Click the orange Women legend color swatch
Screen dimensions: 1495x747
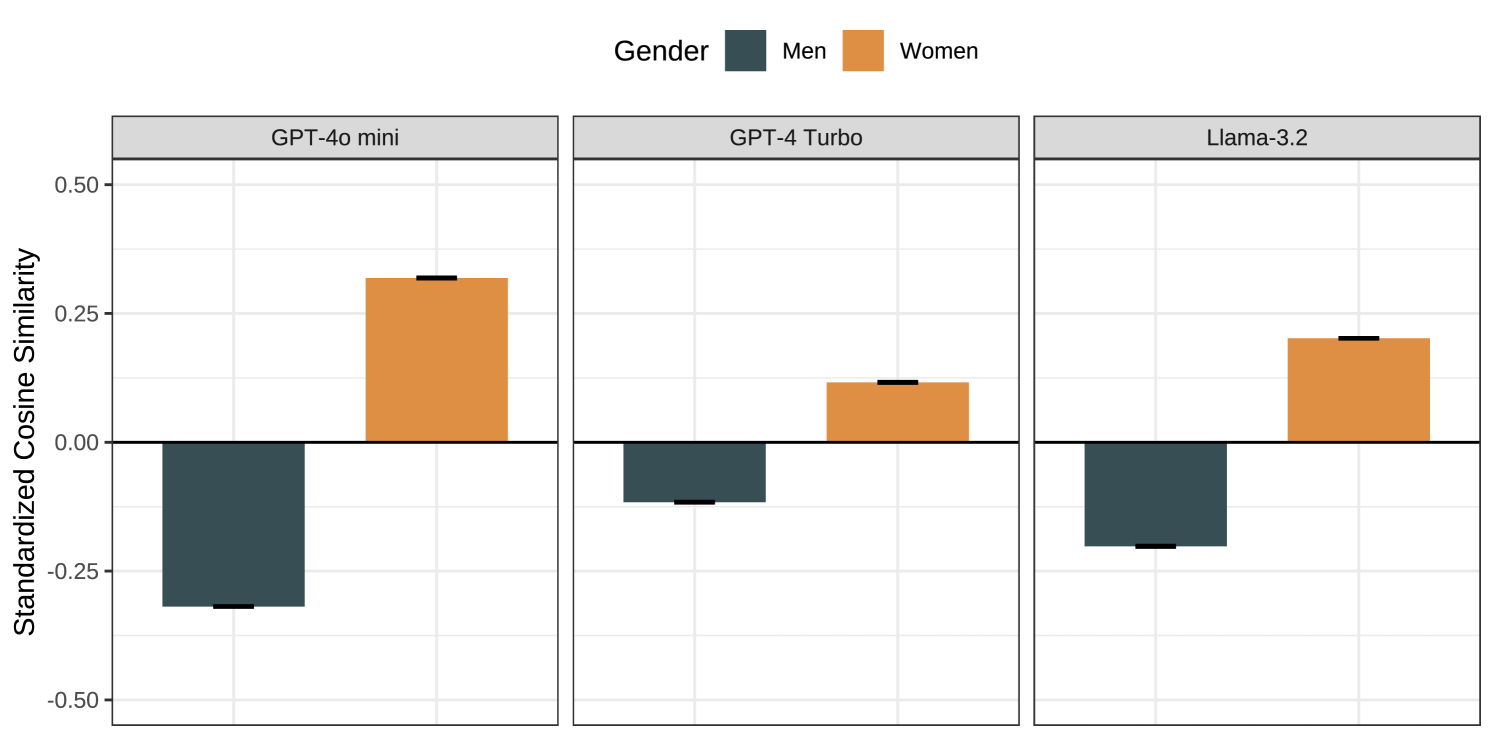point(862,51)
